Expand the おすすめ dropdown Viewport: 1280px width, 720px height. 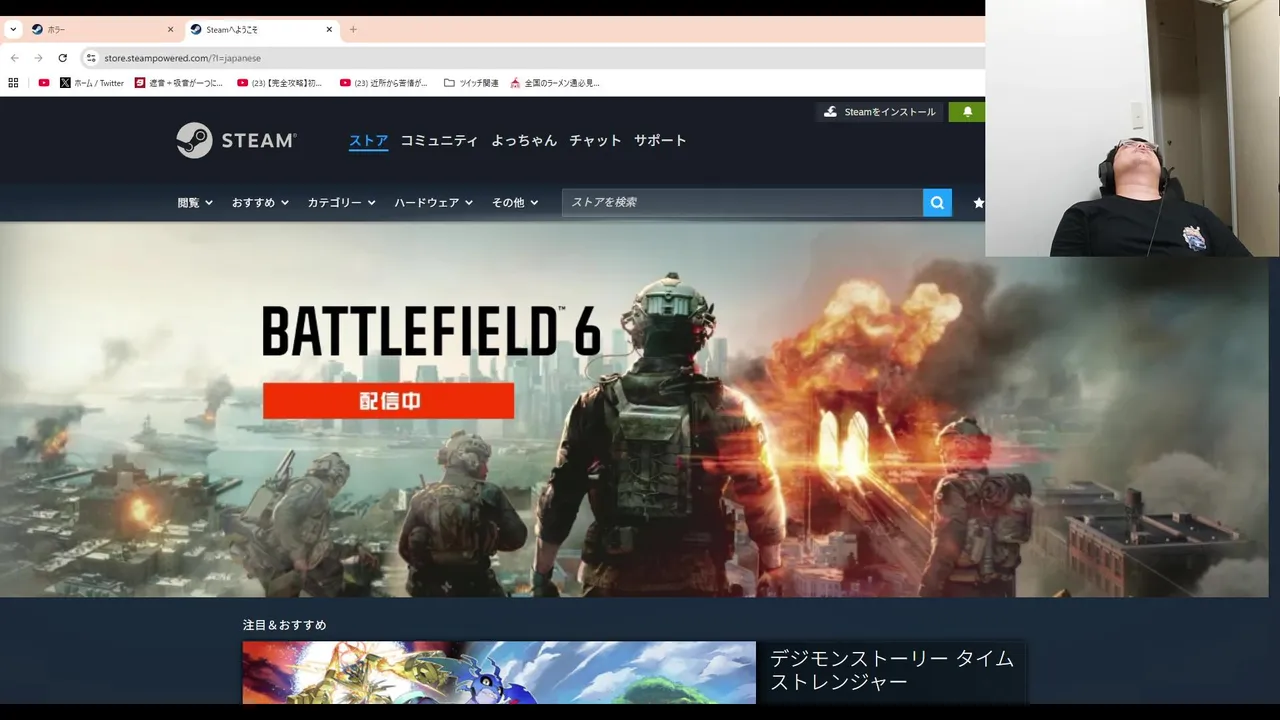(260, 202)
